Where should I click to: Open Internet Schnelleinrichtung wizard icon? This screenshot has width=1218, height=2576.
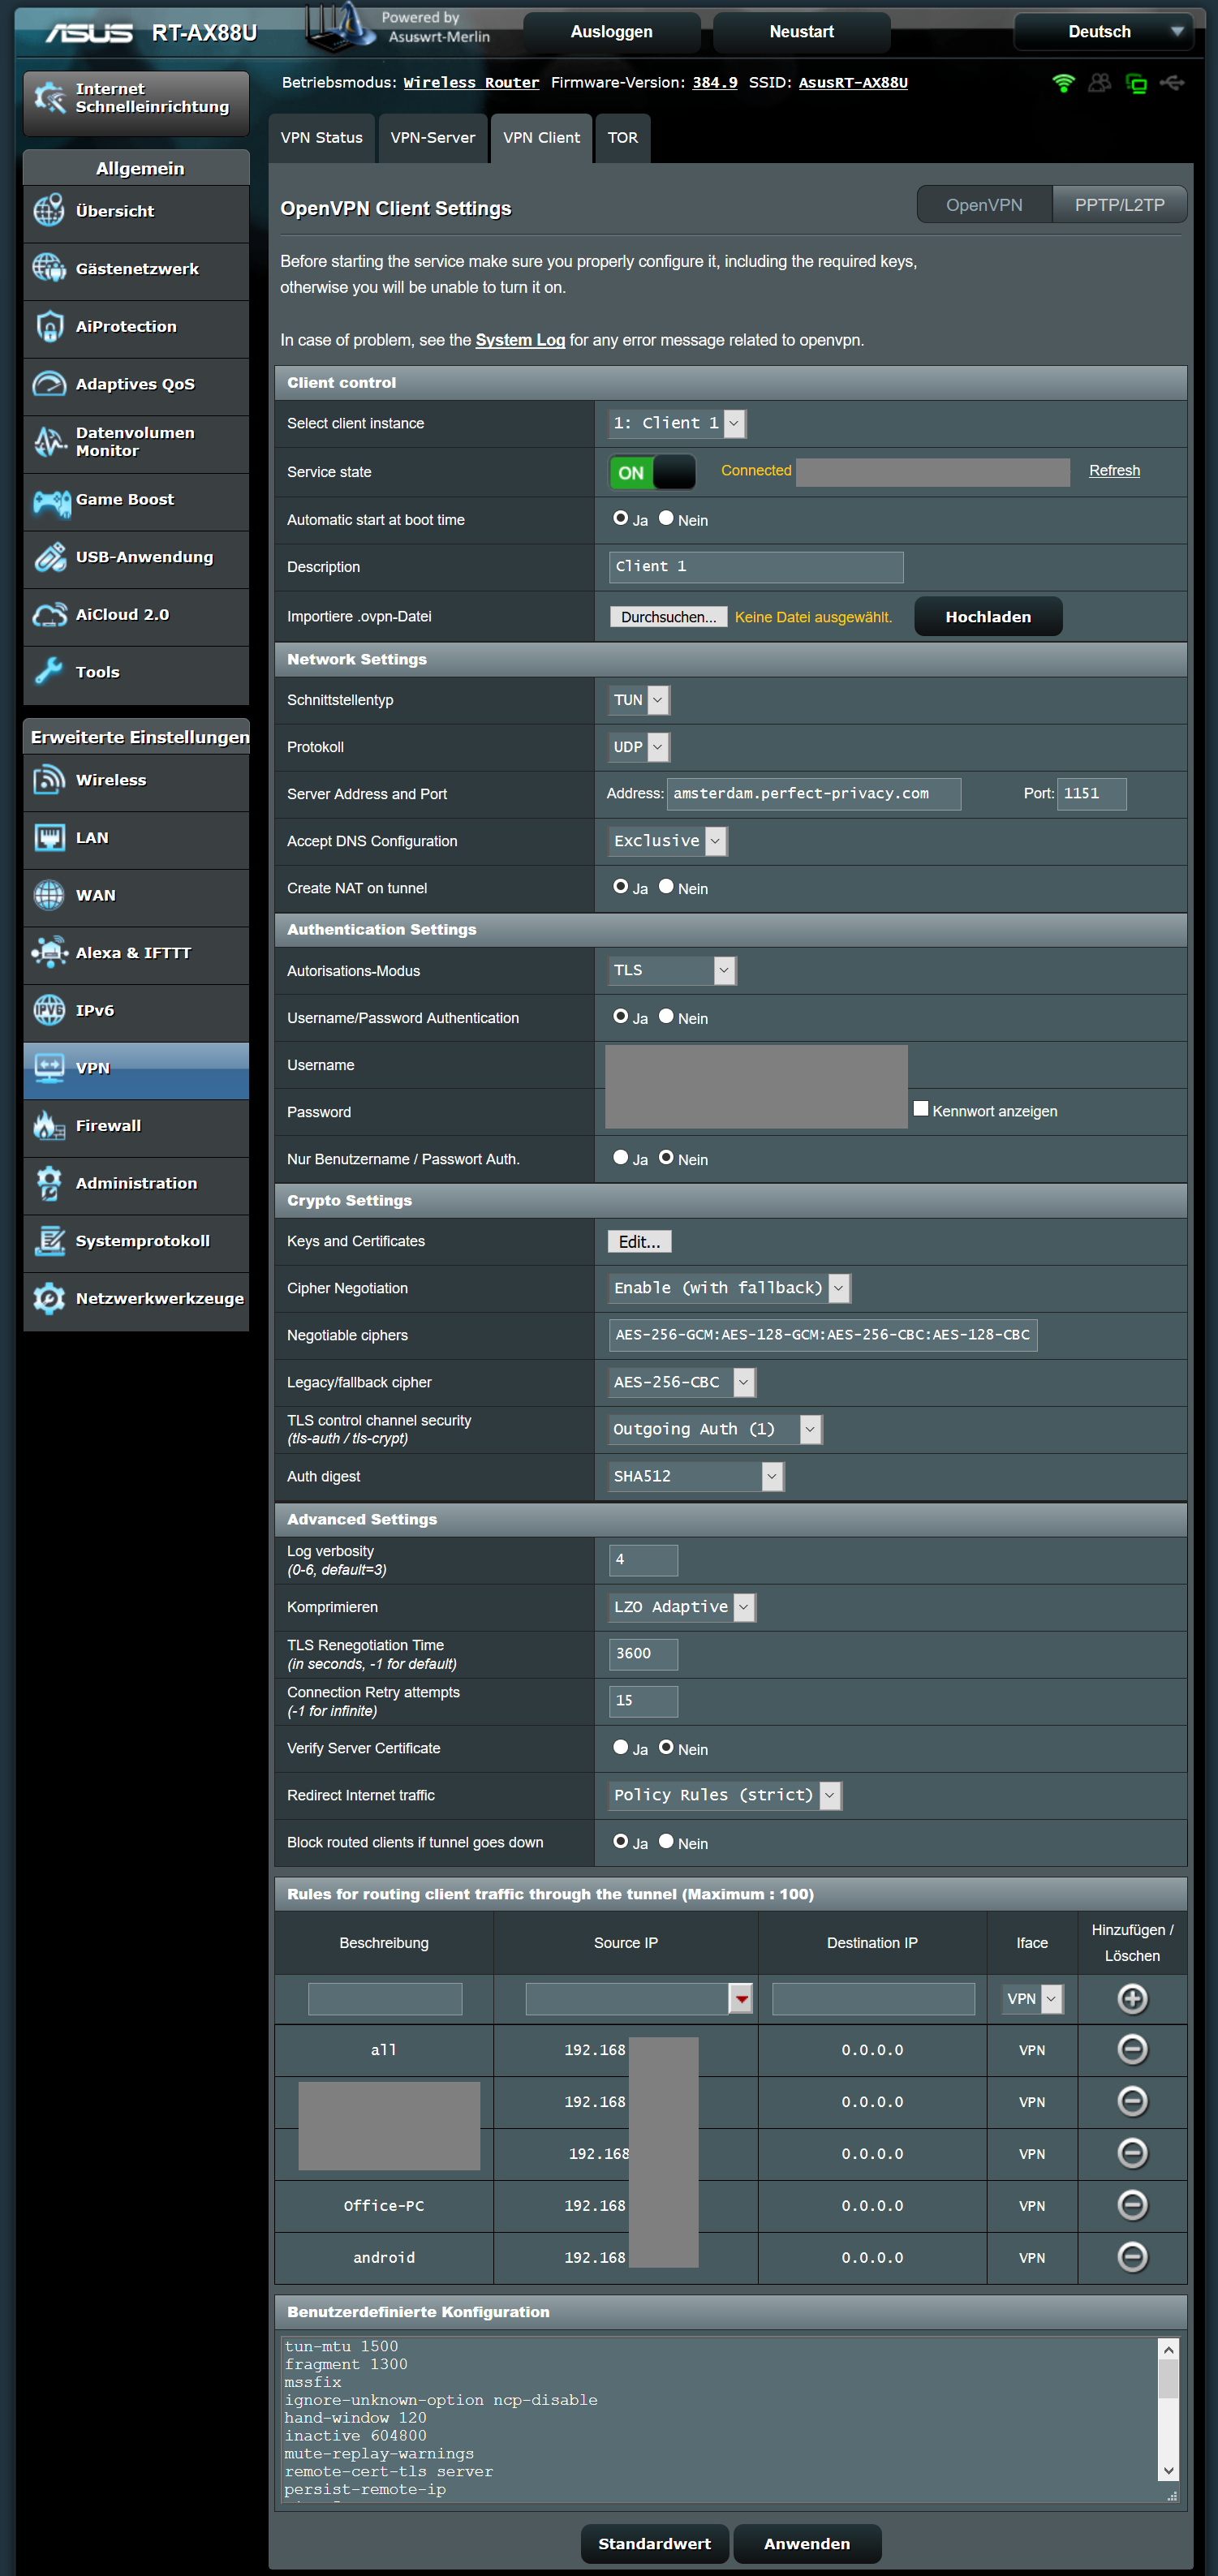(x=49, y=98)
